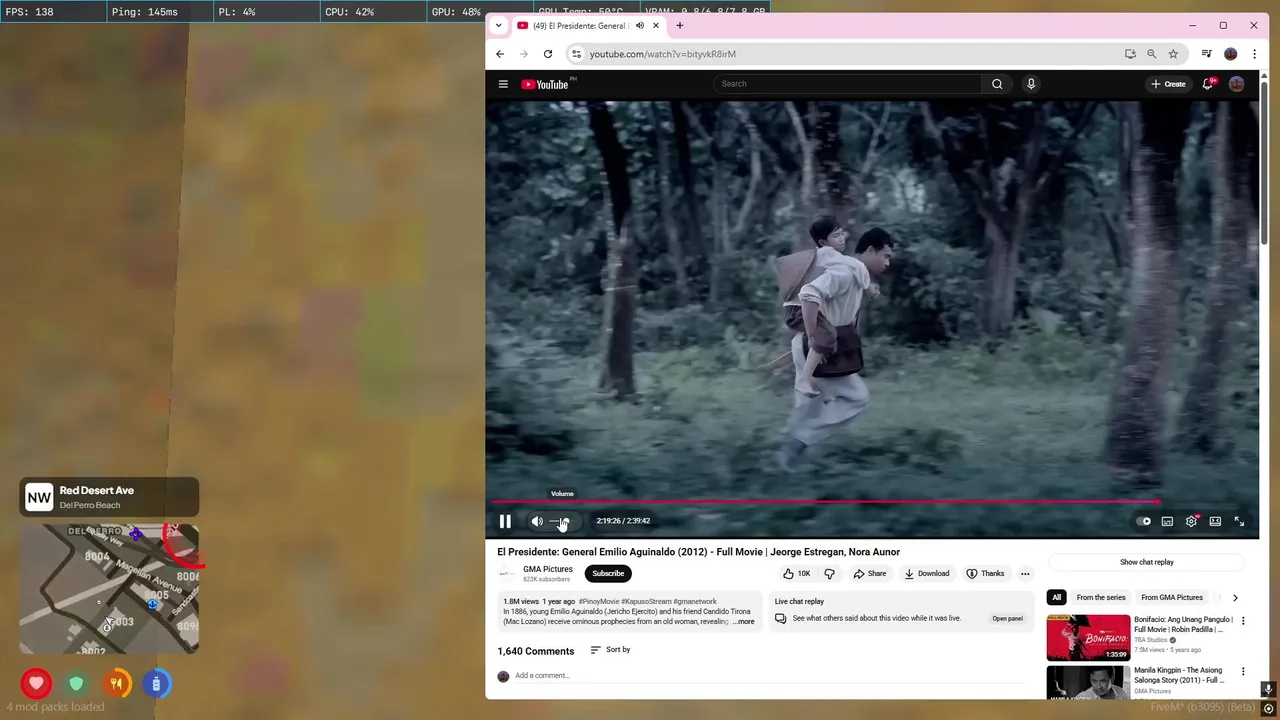
Task: Toggle the autoplay switch in player
Action: pyautogui.click(x=1143, y=521)
